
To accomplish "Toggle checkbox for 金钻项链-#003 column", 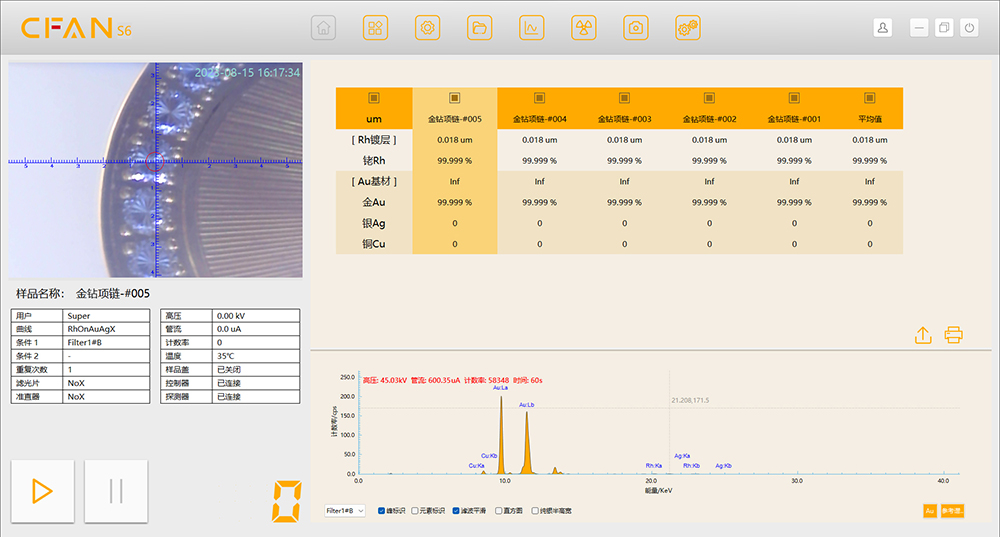I will [624, 98].
